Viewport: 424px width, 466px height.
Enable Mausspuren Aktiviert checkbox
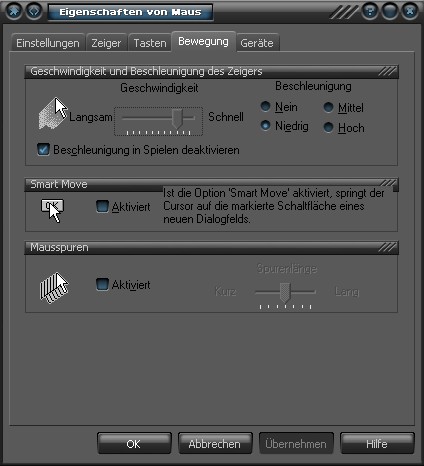102,284
